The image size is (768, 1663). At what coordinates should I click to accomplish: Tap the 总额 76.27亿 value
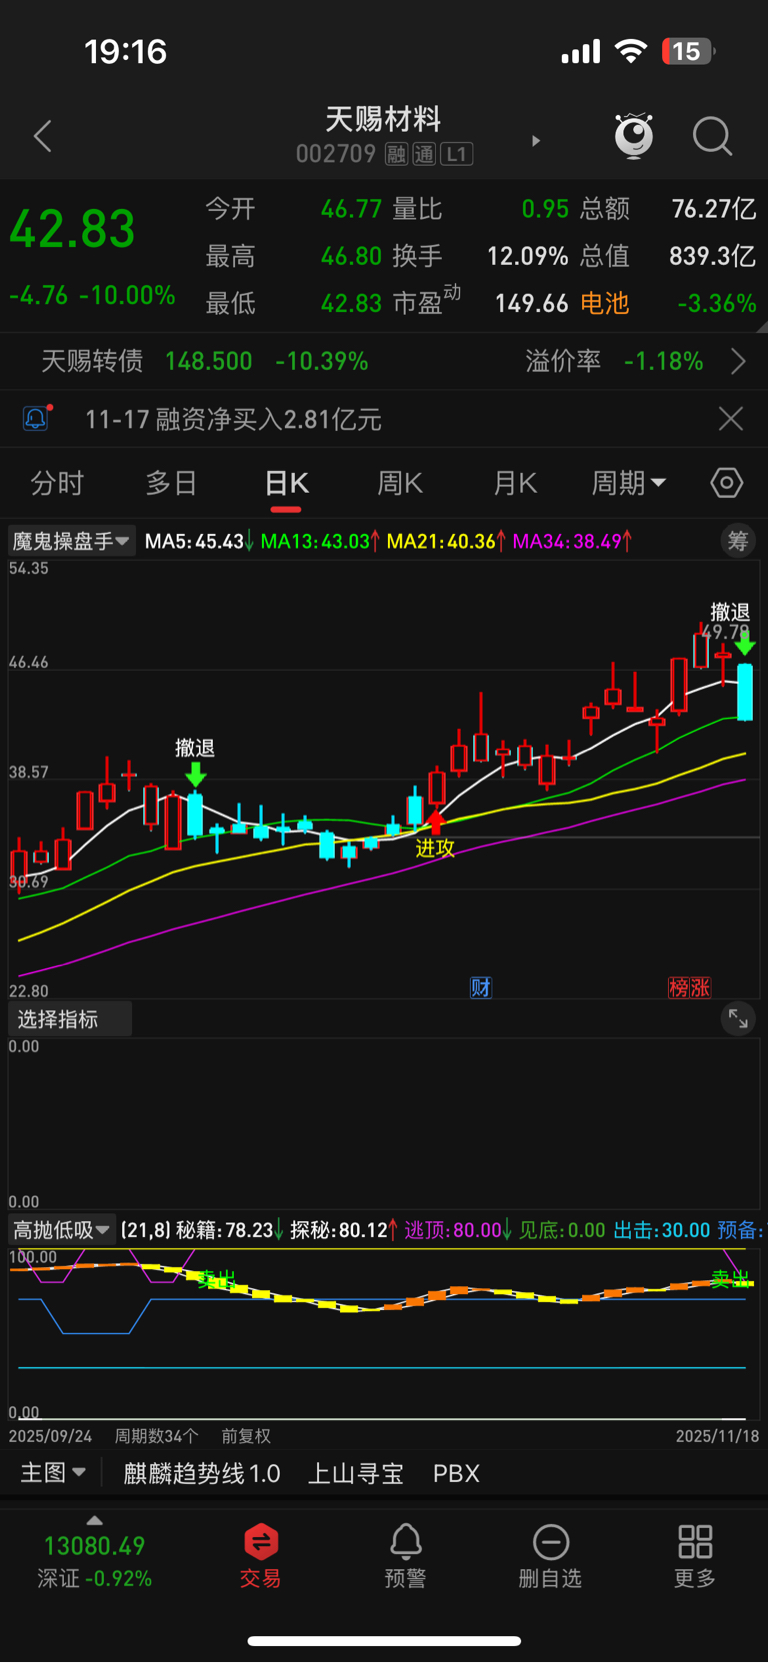pyautogui.click(x=714, y=208)
